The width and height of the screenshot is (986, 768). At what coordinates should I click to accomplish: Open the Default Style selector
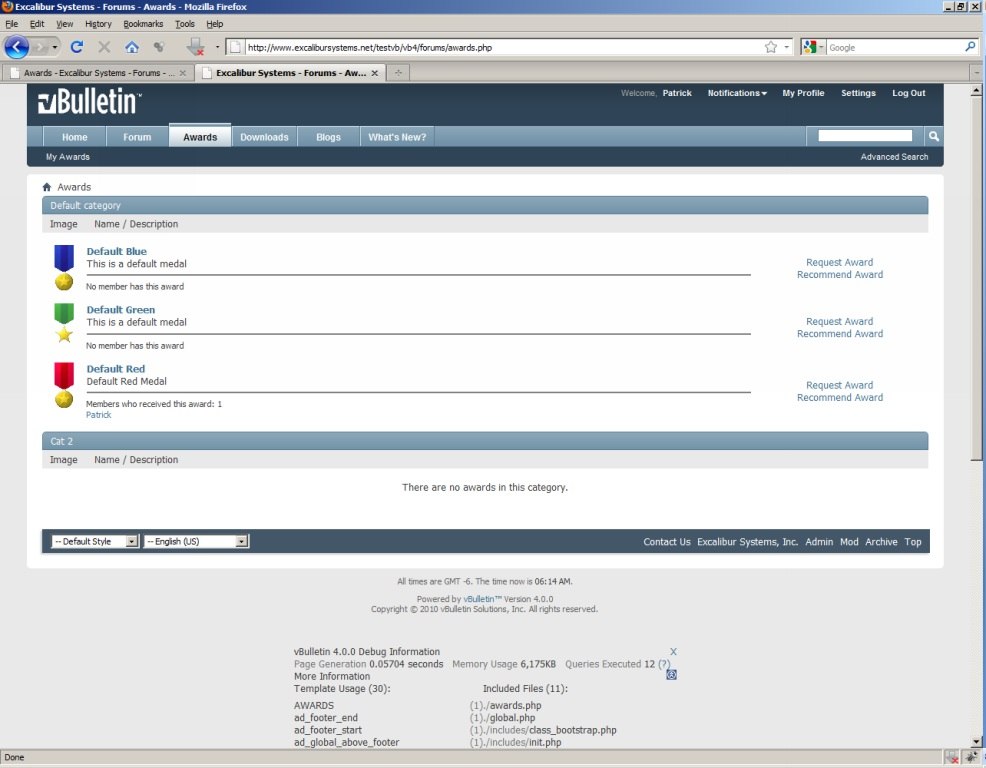tap(95, 542)
